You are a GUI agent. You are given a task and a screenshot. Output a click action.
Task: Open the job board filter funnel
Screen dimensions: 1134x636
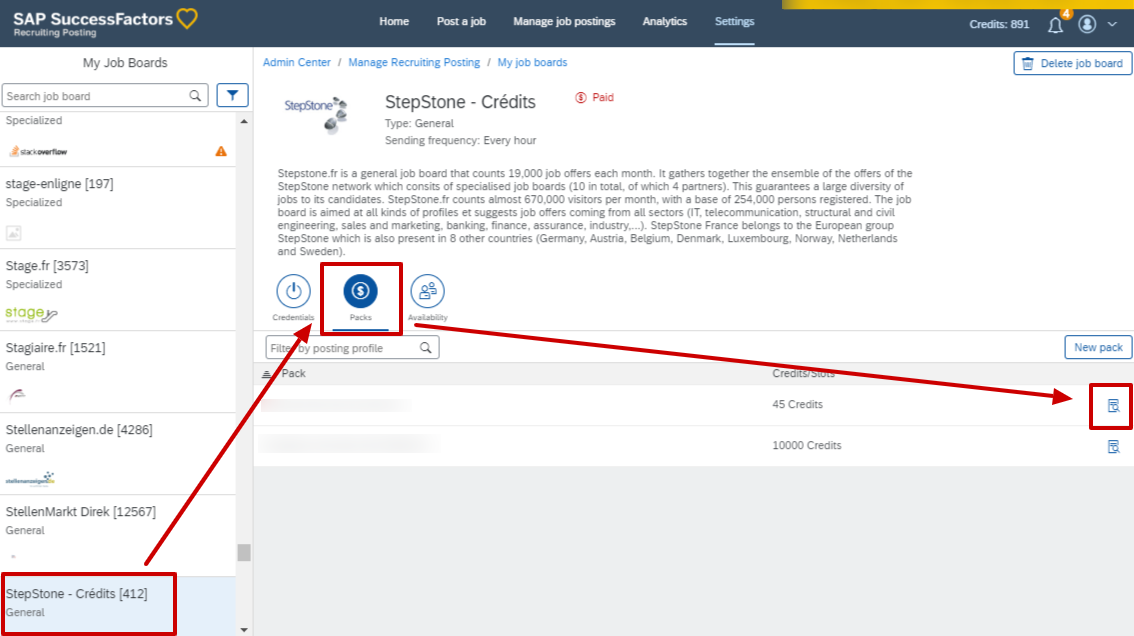(x=232, y=96)
